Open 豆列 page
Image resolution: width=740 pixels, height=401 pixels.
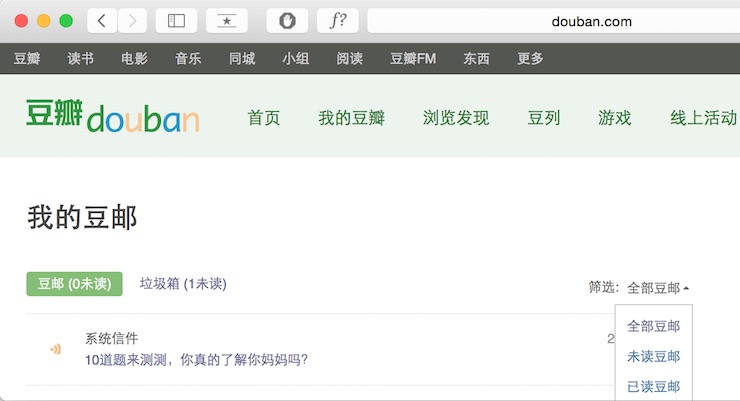coord(544,118)
